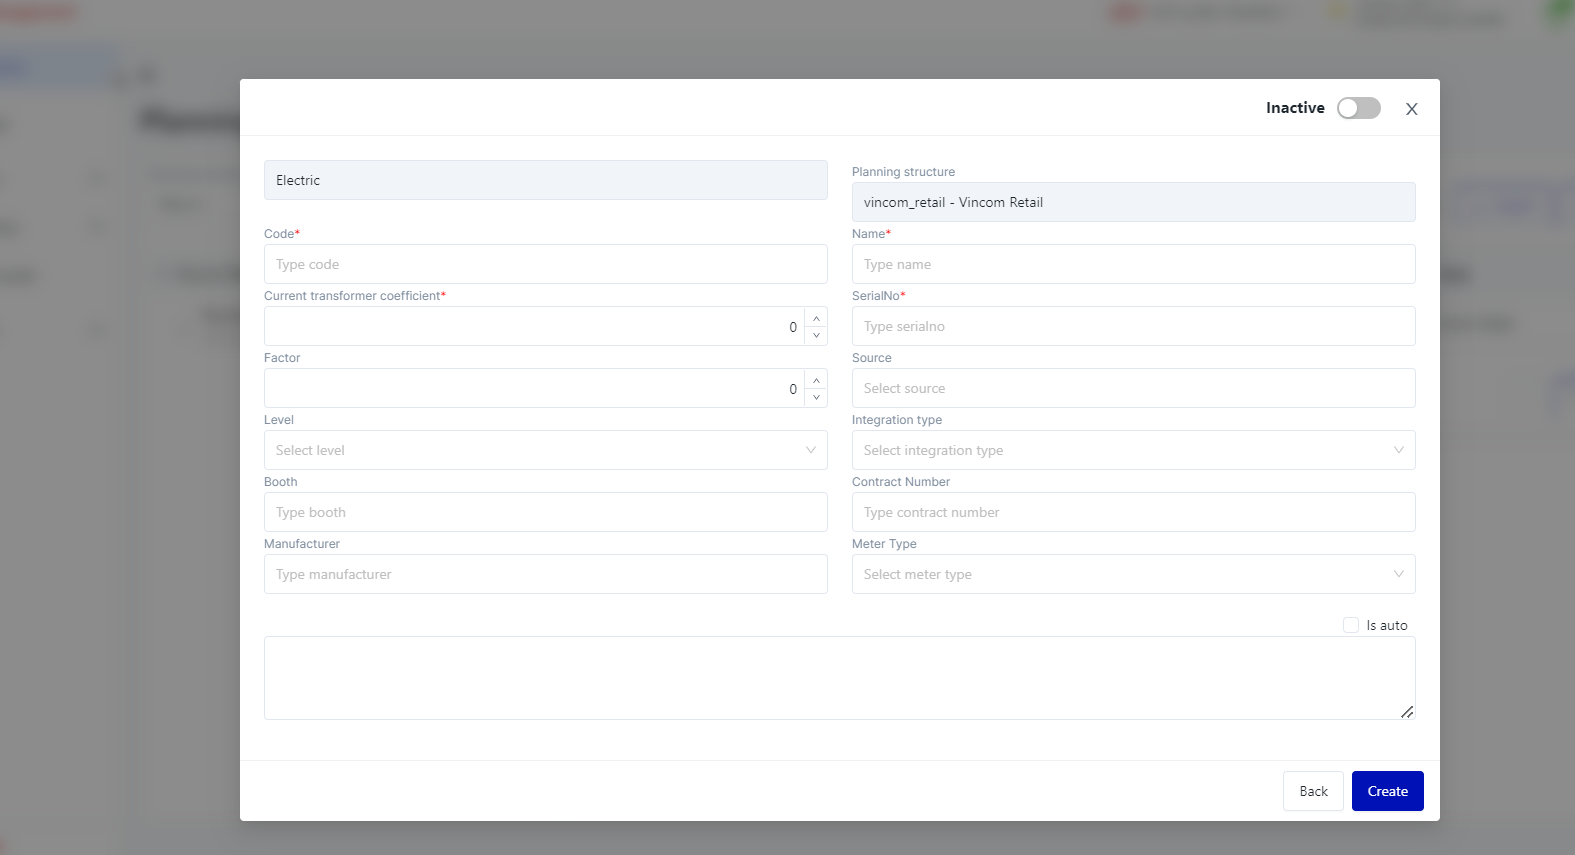Click the Back button
This screenshot has height=855, width=1575.
tap(1313, 791)
